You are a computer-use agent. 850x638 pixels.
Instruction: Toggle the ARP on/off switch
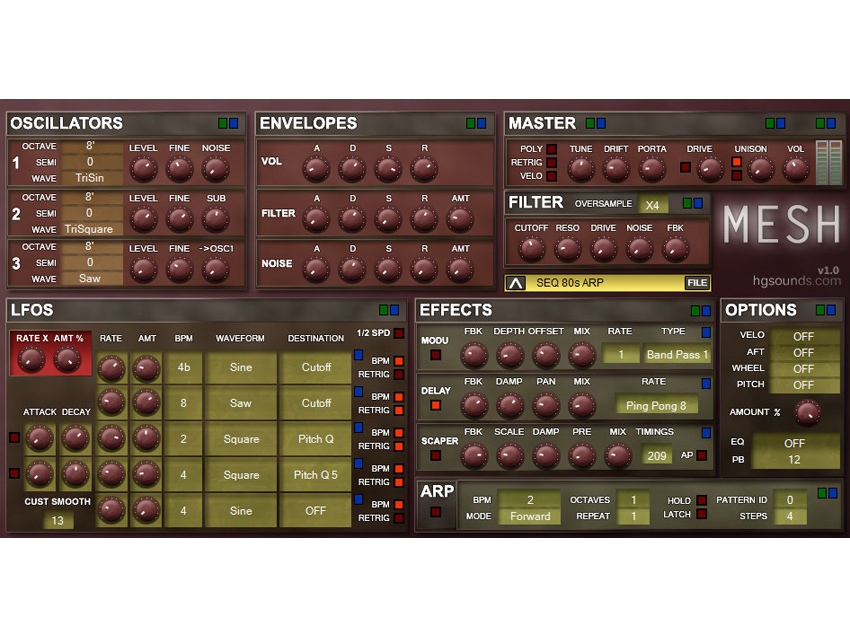tap(435, 512)
